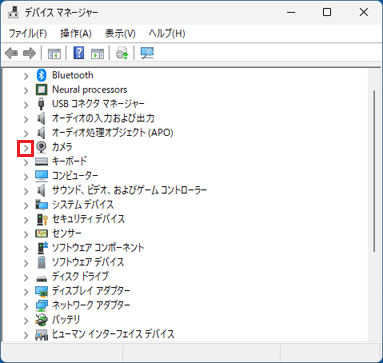Image resolution: width=383 pixels, height=363 pixels.
Task: Click the Forward arrow toolbar icon
Action: (29, 53)
